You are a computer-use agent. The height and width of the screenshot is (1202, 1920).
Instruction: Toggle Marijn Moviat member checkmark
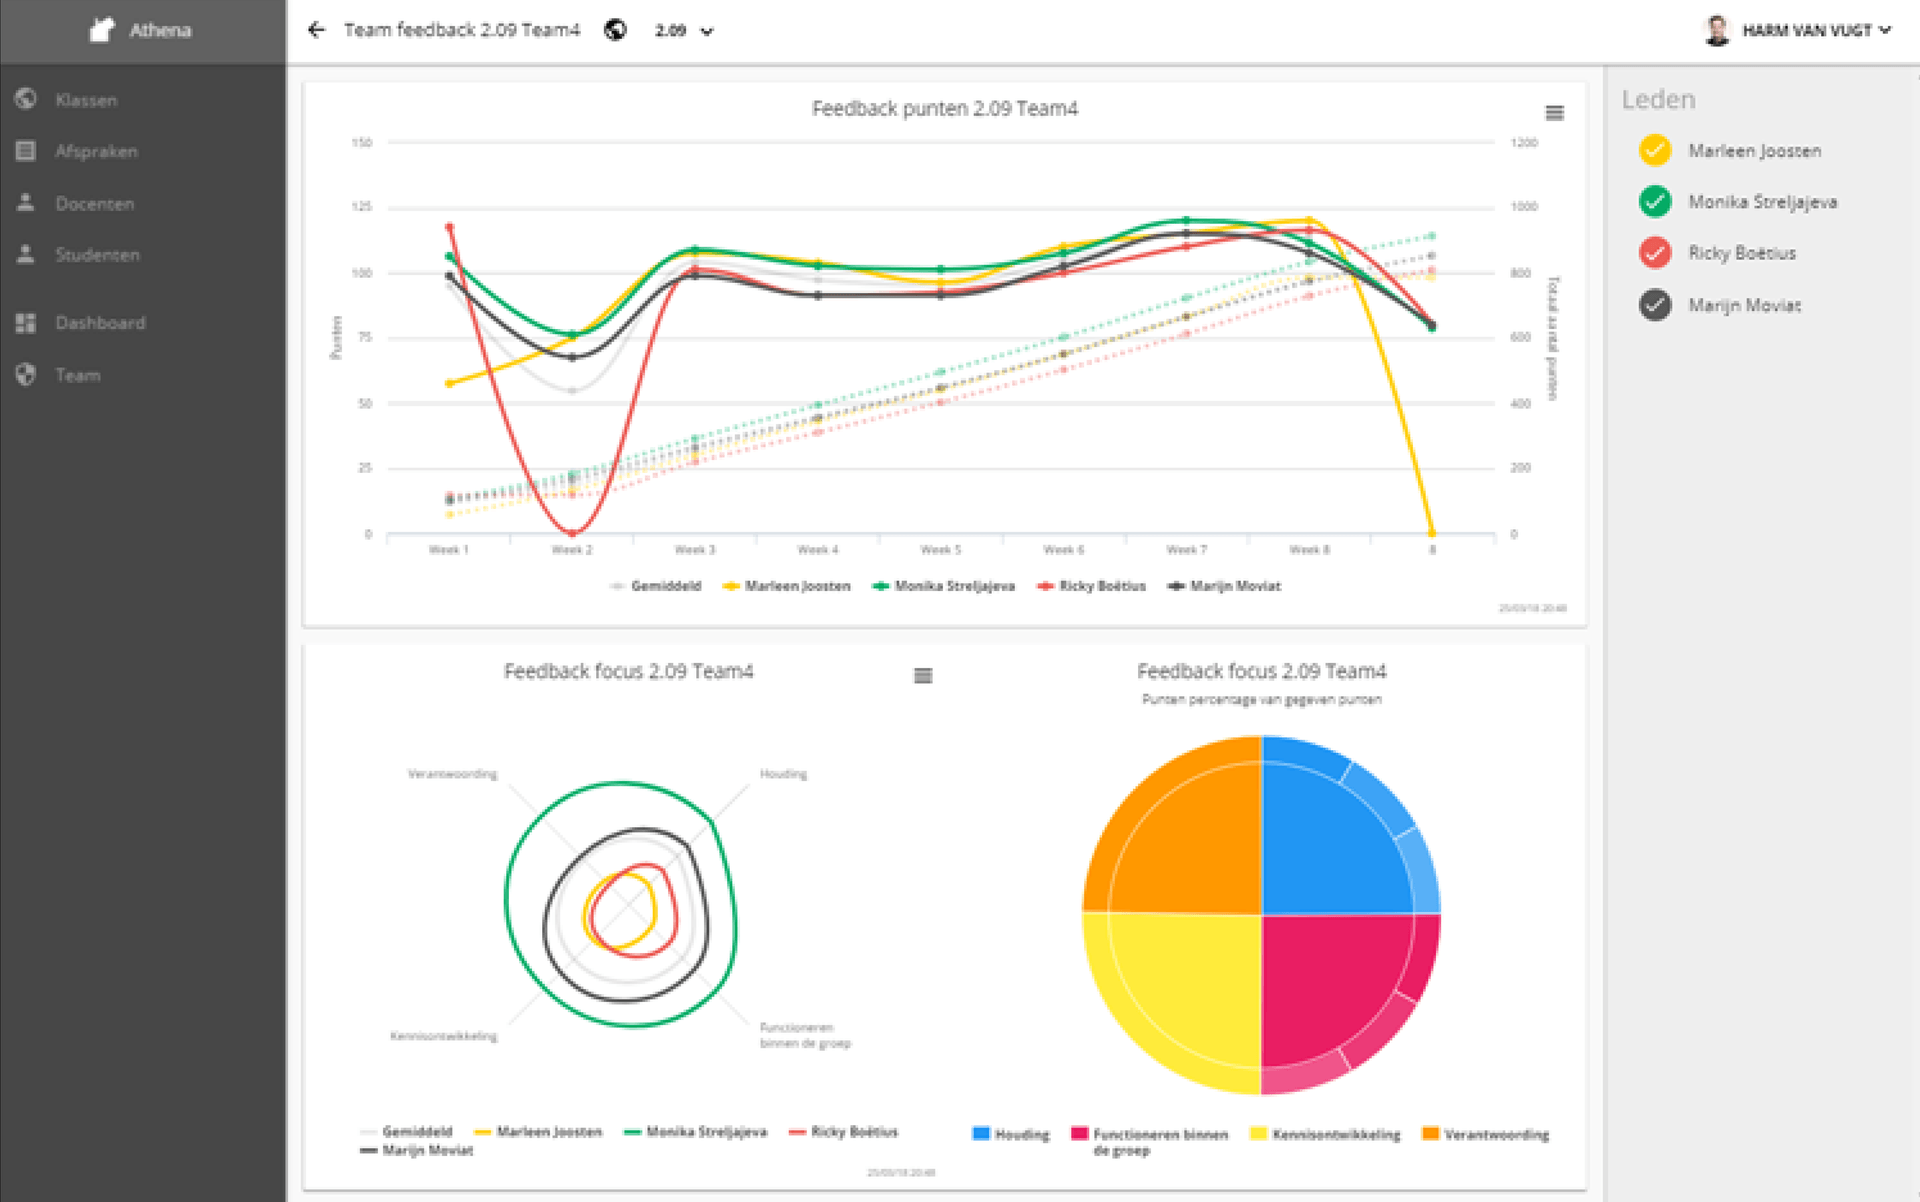(x=1655, y=304)
